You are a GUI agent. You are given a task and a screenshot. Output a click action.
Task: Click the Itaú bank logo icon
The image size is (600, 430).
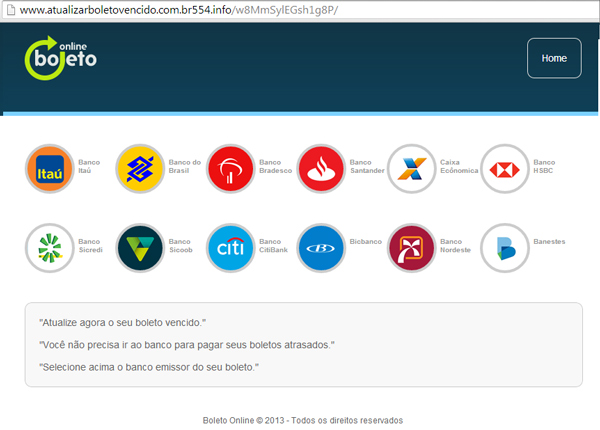pos(50,170)
